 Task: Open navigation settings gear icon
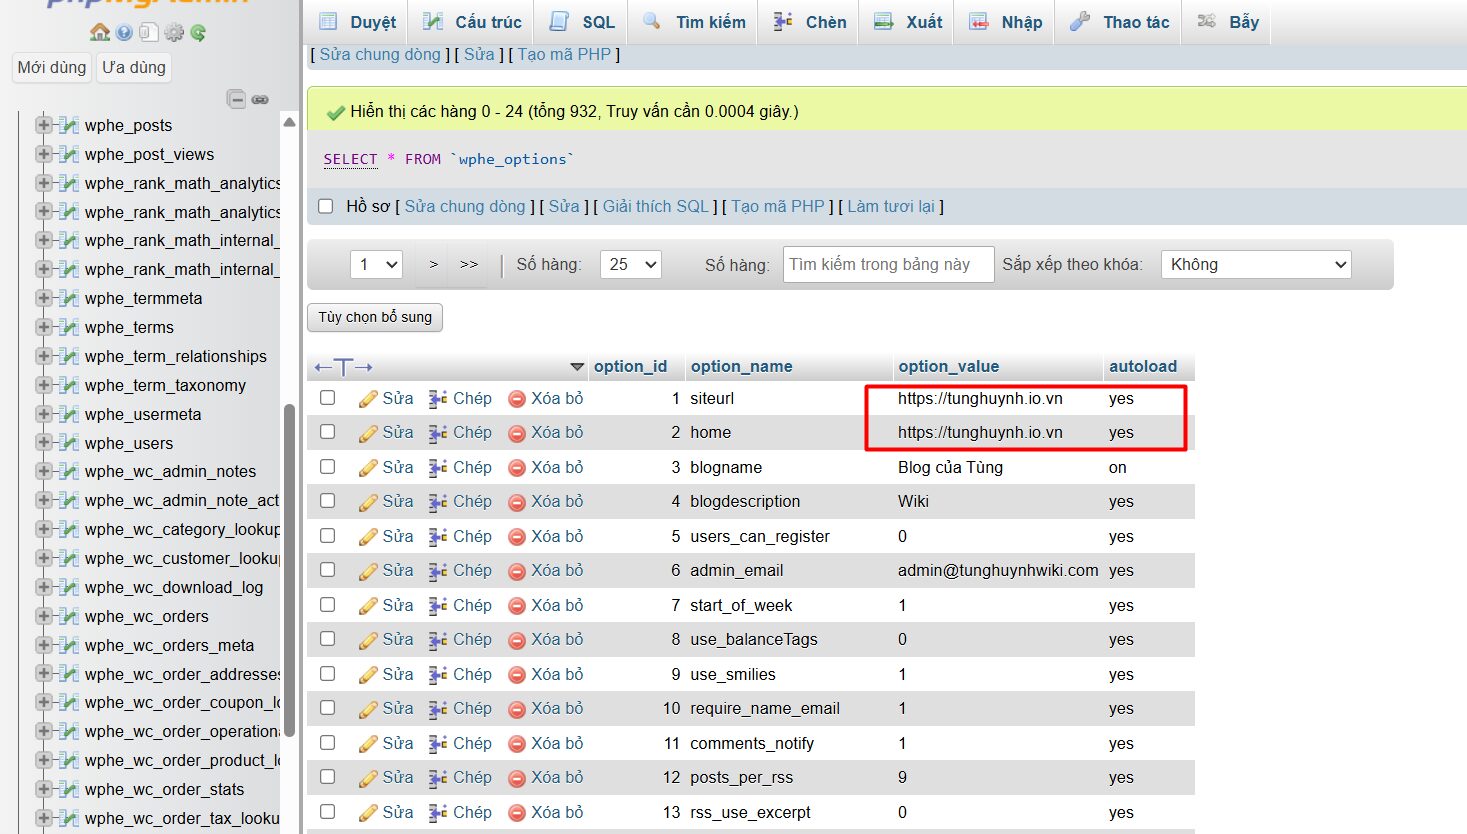174,33
